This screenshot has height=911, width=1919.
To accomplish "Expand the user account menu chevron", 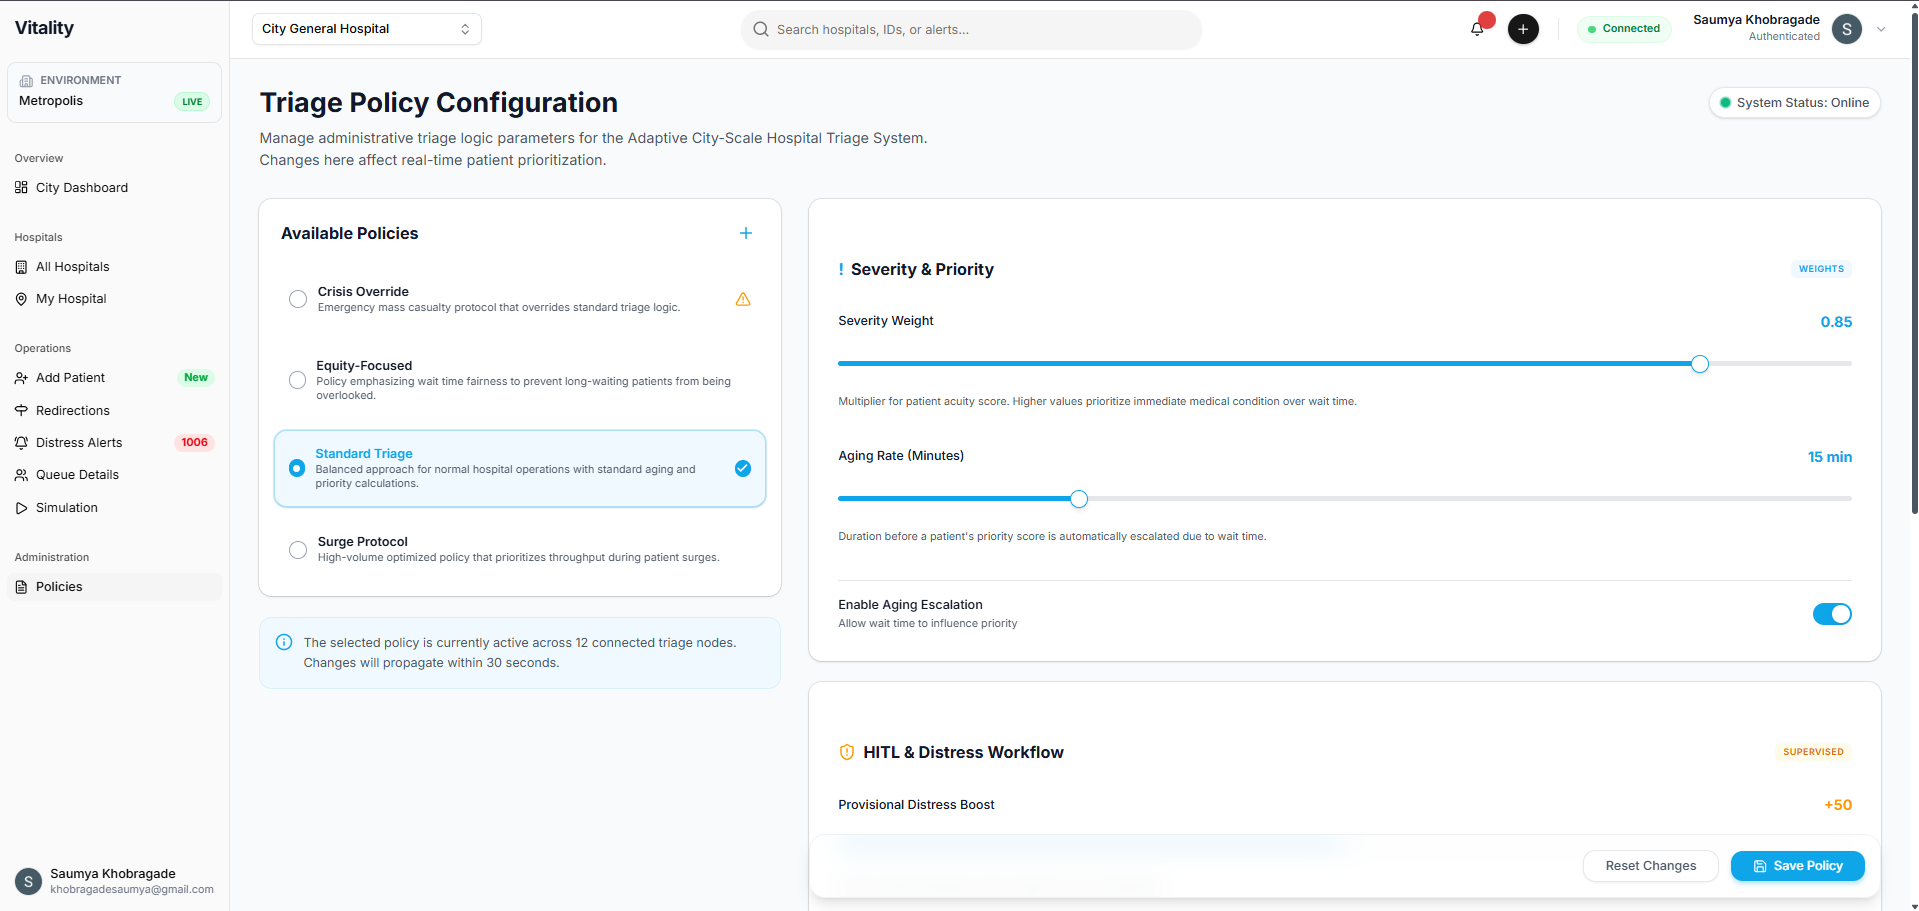I will point(1881,29).
